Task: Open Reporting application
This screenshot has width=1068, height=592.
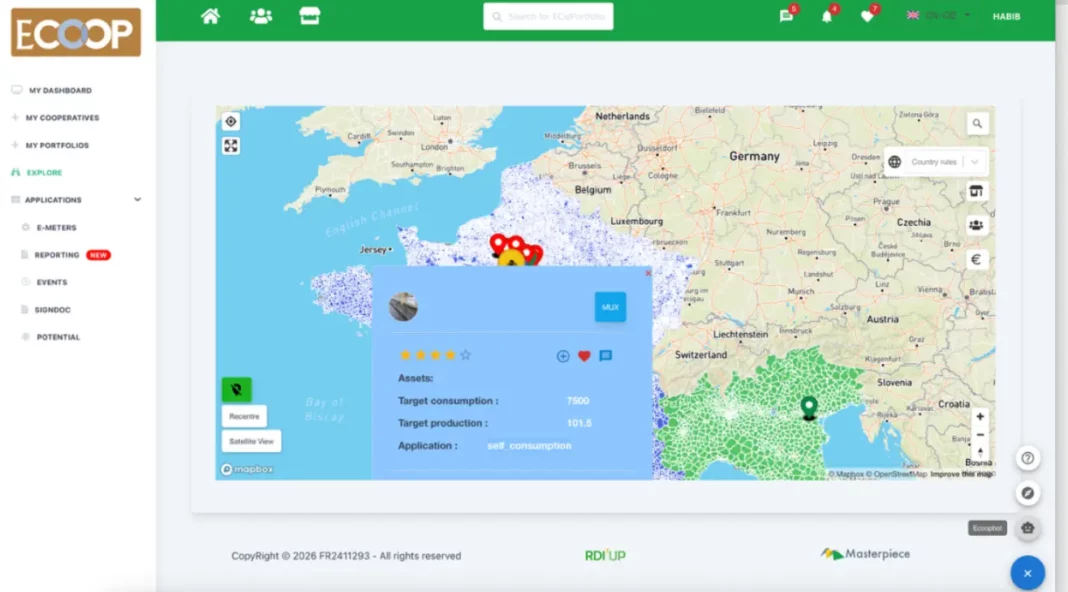Action: click(57, 255)
